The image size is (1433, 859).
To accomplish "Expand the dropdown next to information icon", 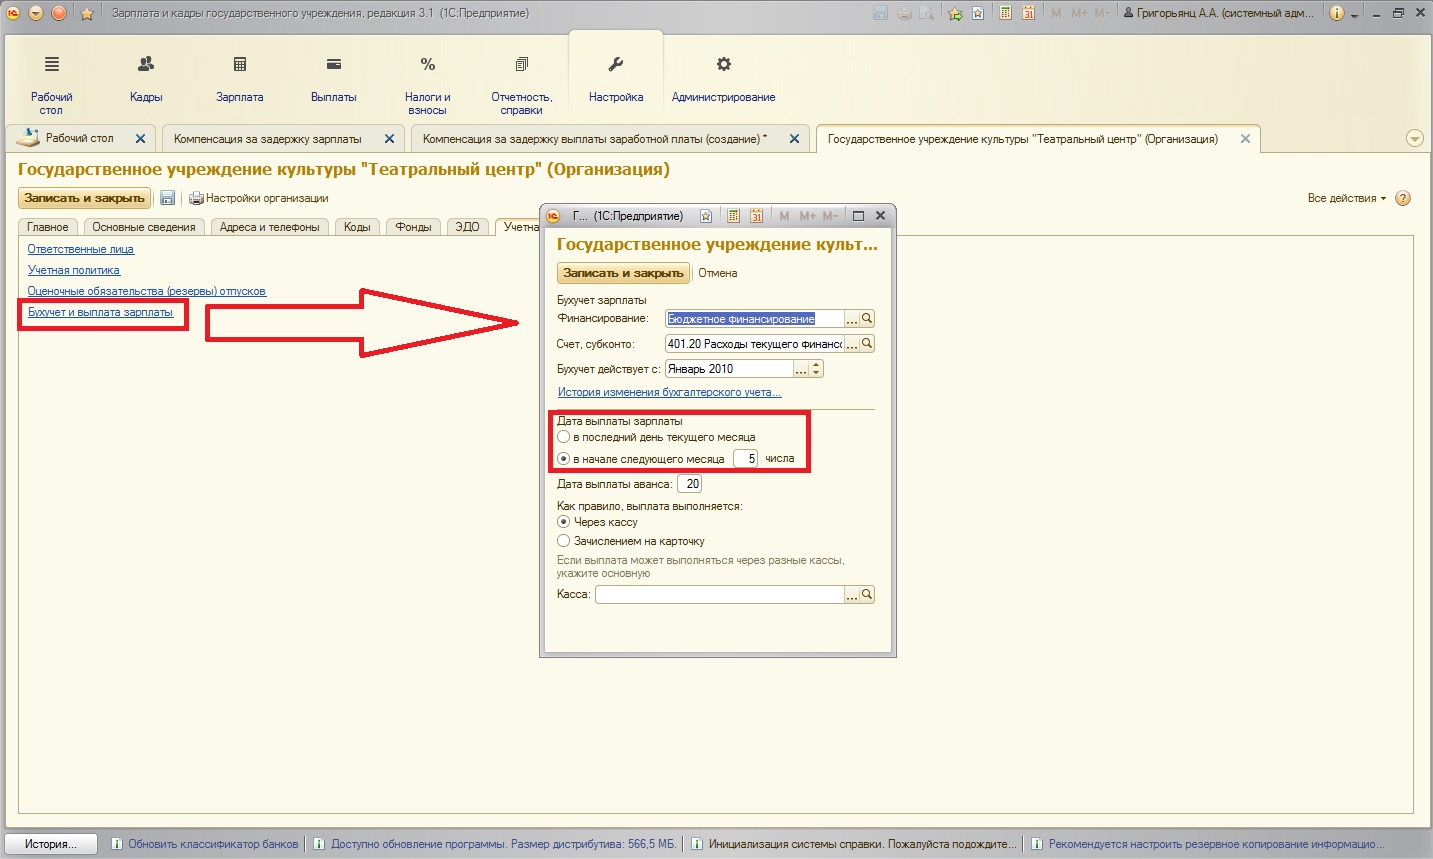I will click(x=1355, y=15).
